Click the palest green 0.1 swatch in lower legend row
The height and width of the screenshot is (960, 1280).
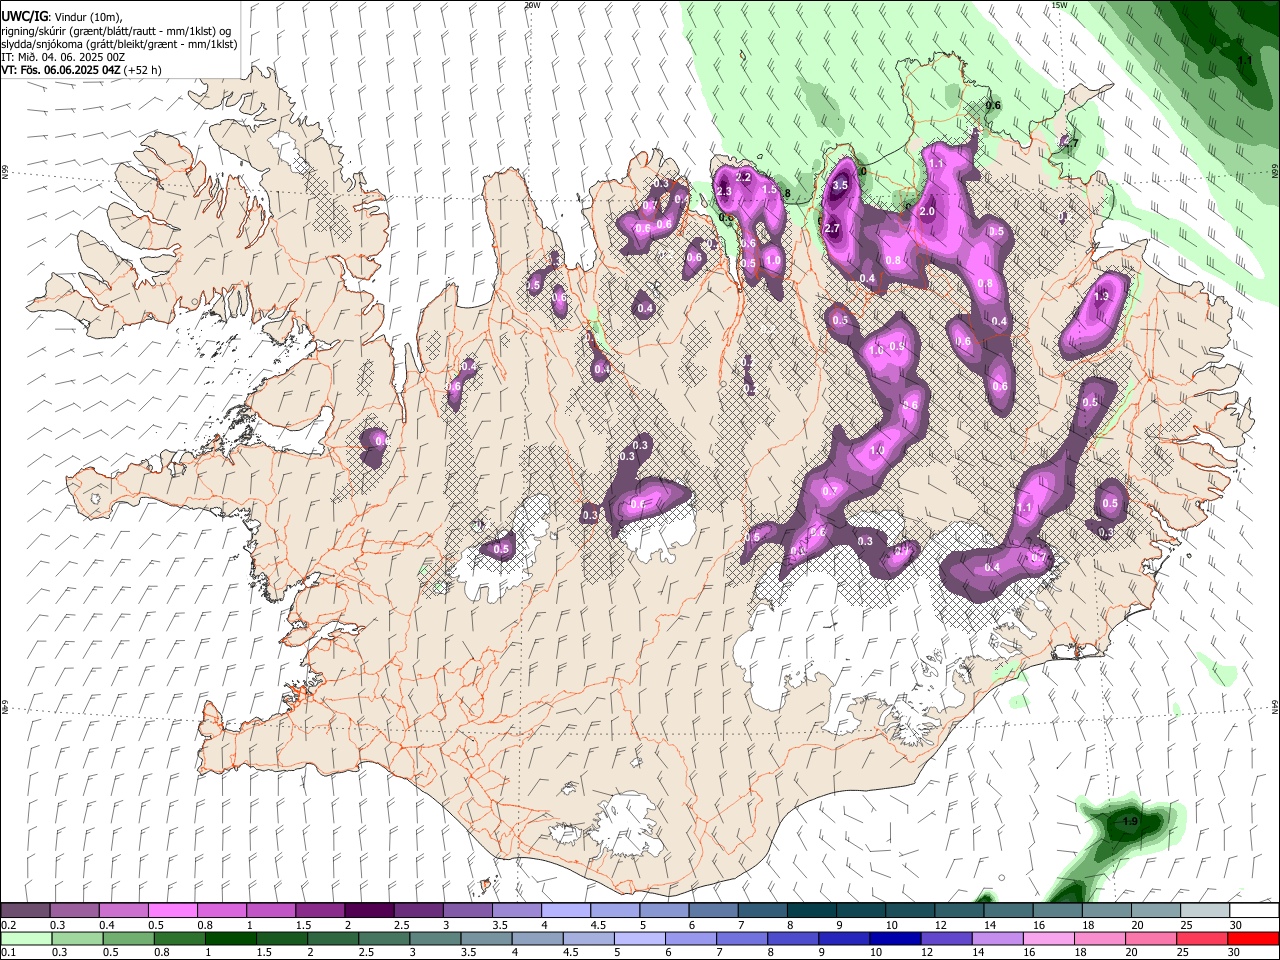click(26, 938)
